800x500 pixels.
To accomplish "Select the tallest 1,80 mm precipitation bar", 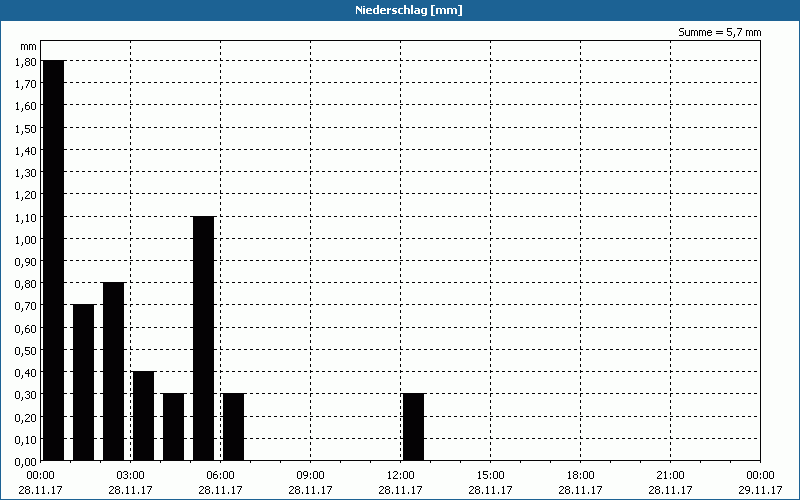I will click(x=54, y=260).
